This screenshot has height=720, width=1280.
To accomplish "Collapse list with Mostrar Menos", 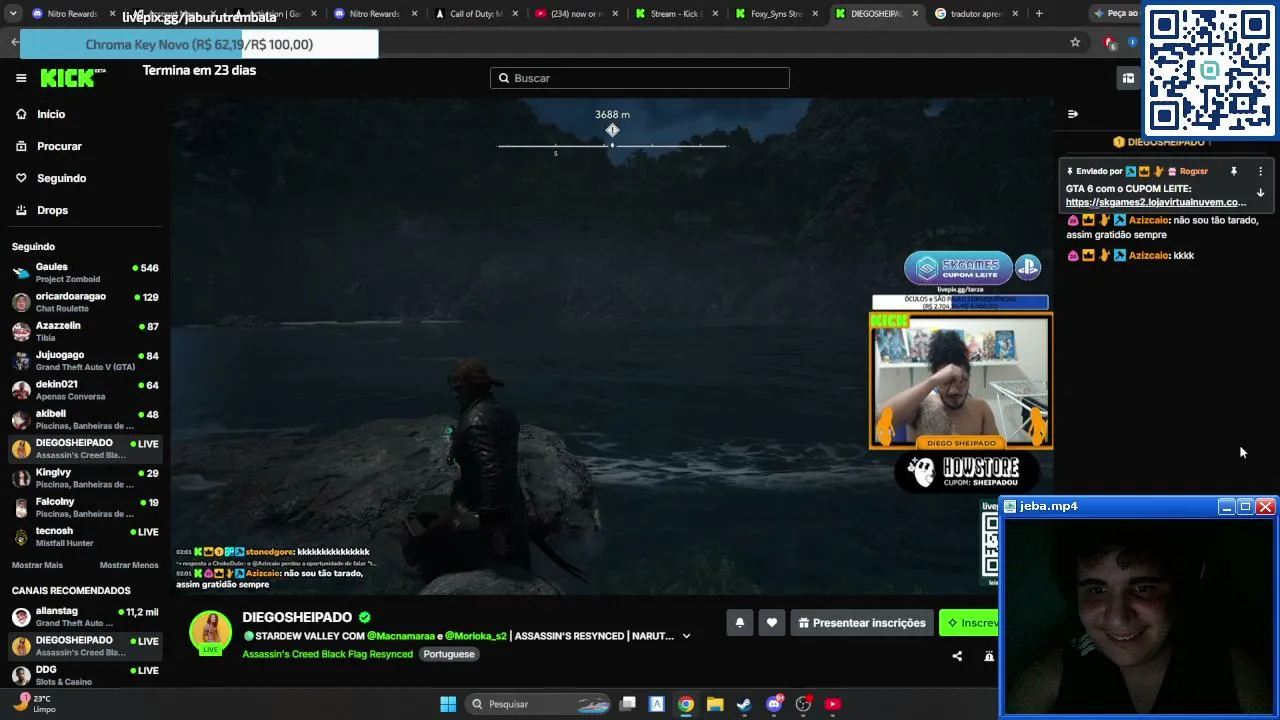I will click(129, 565).
